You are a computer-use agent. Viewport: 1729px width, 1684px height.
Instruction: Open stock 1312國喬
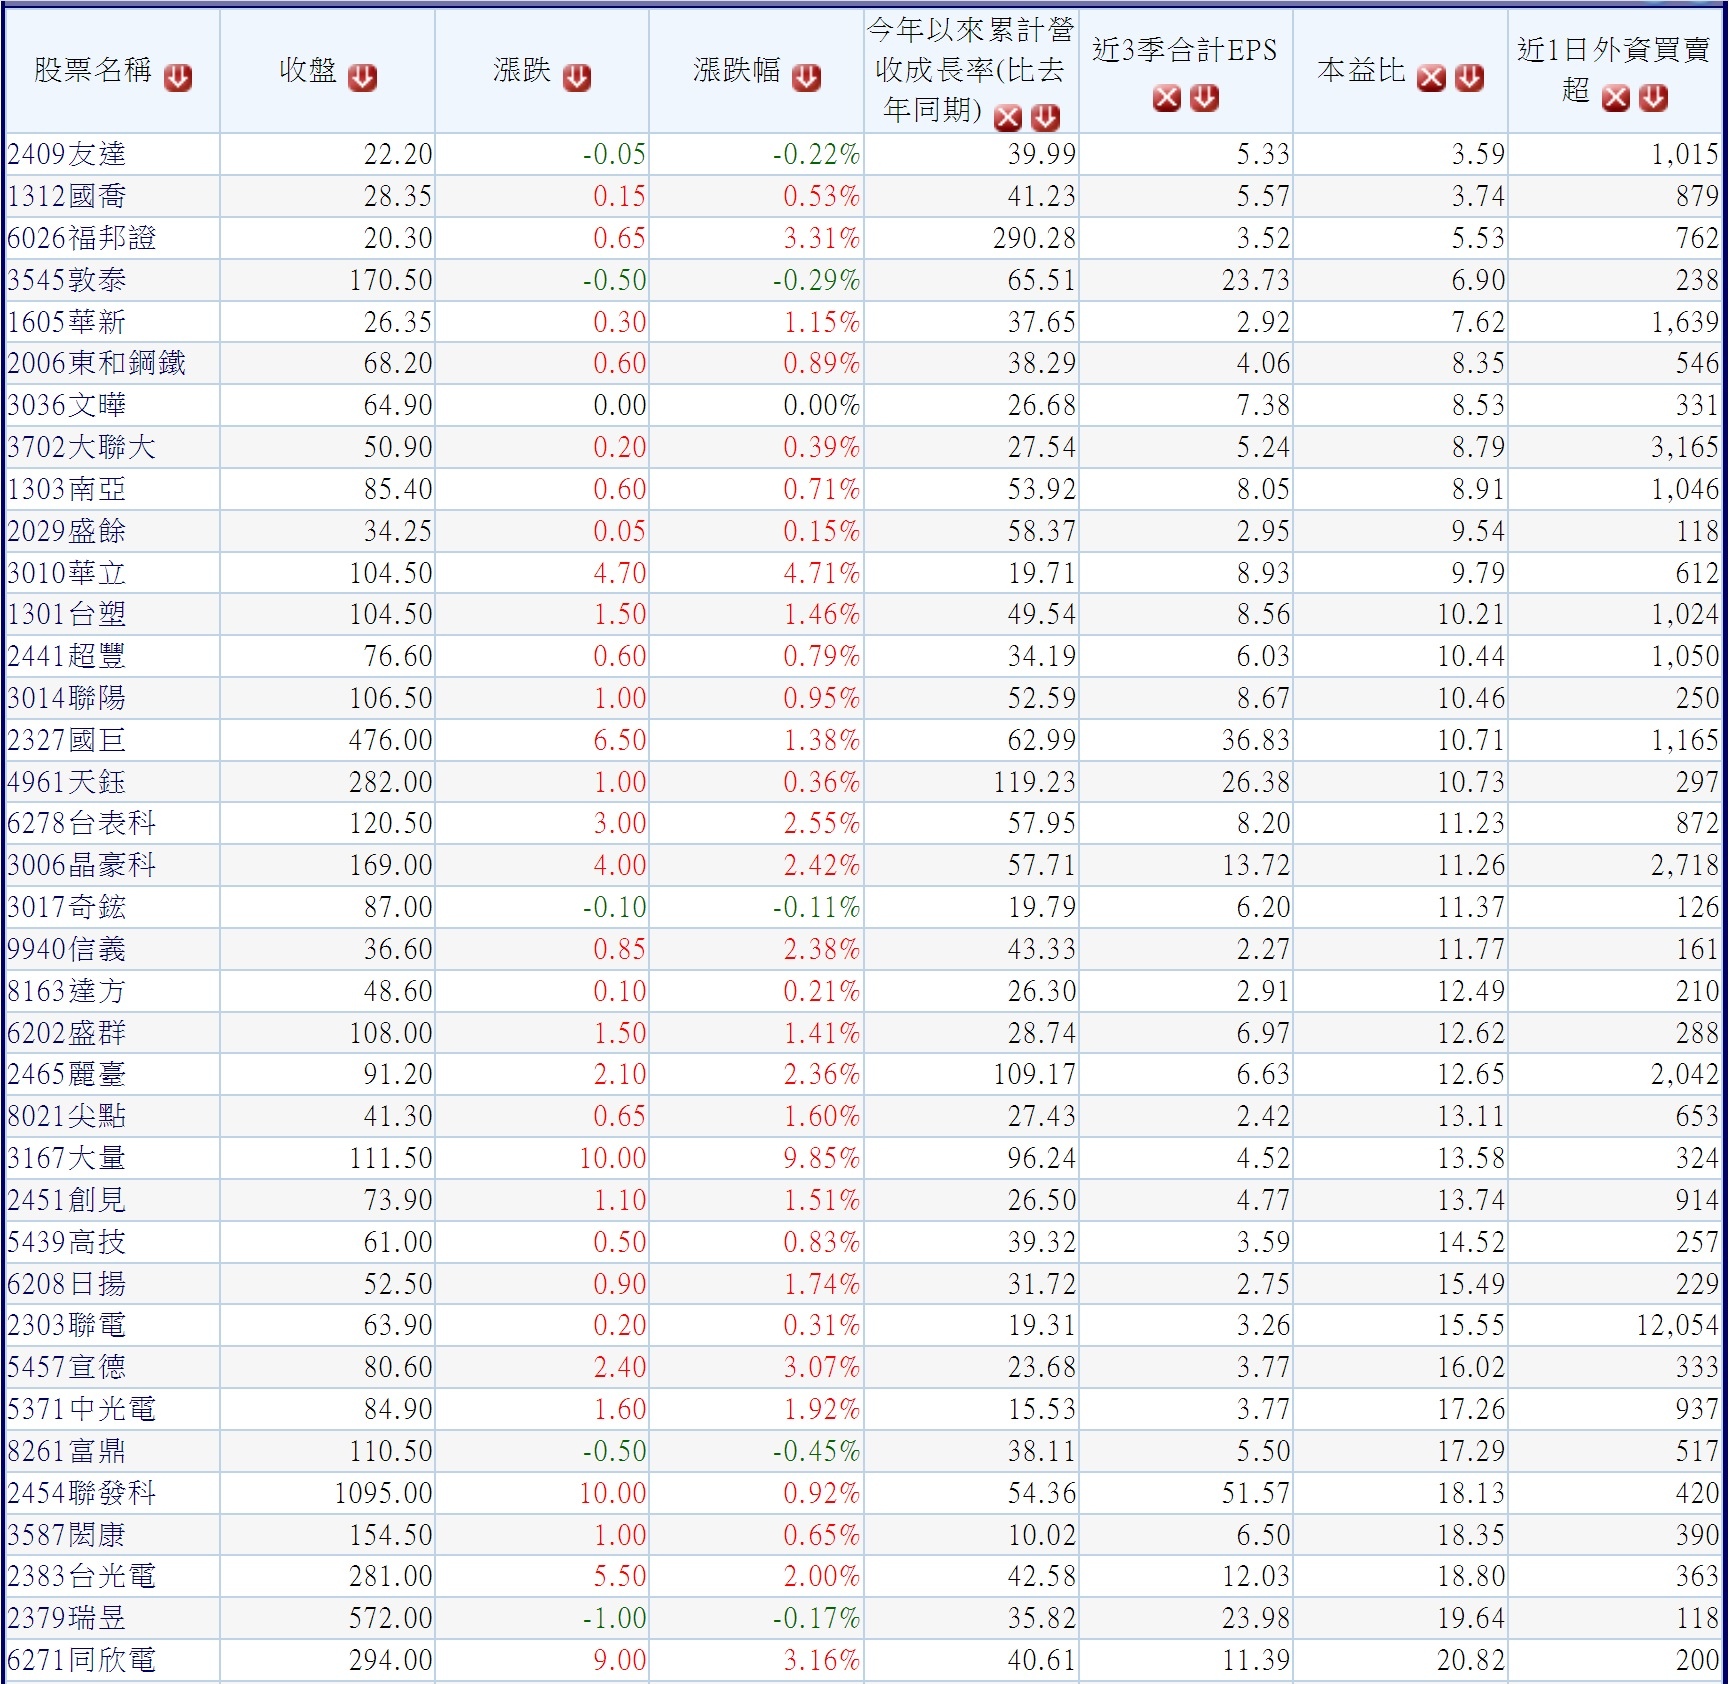click(67, 196)
